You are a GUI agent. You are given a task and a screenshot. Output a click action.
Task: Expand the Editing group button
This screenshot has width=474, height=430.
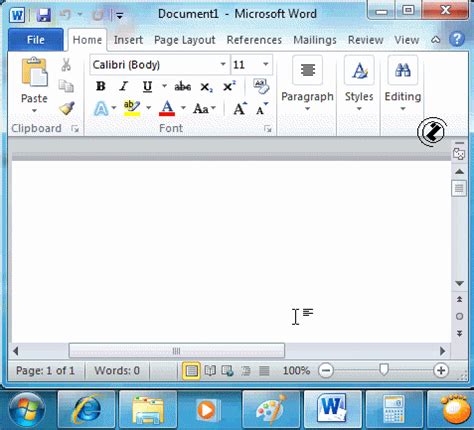pyautogui.click(x=403, y=84)
